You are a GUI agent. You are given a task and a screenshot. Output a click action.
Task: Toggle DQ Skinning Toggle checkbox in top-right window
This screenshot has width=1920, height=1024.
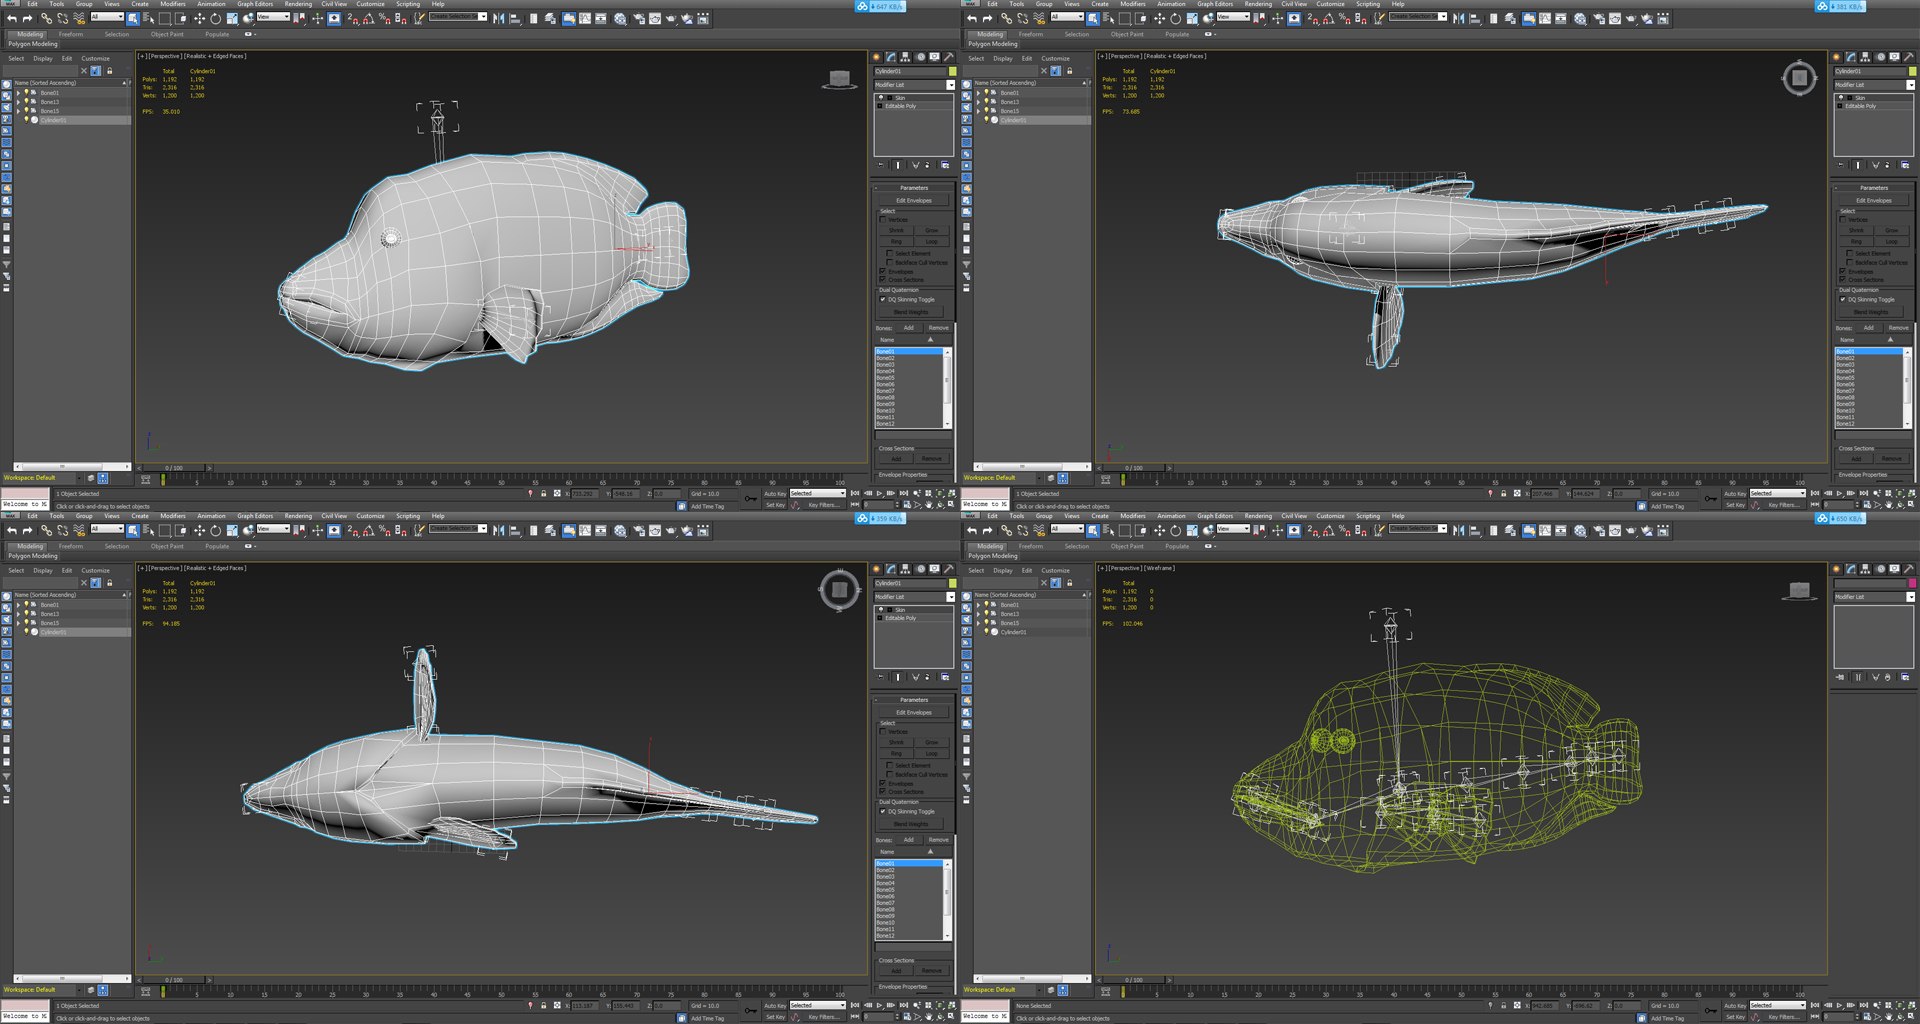coord(1843,299)
